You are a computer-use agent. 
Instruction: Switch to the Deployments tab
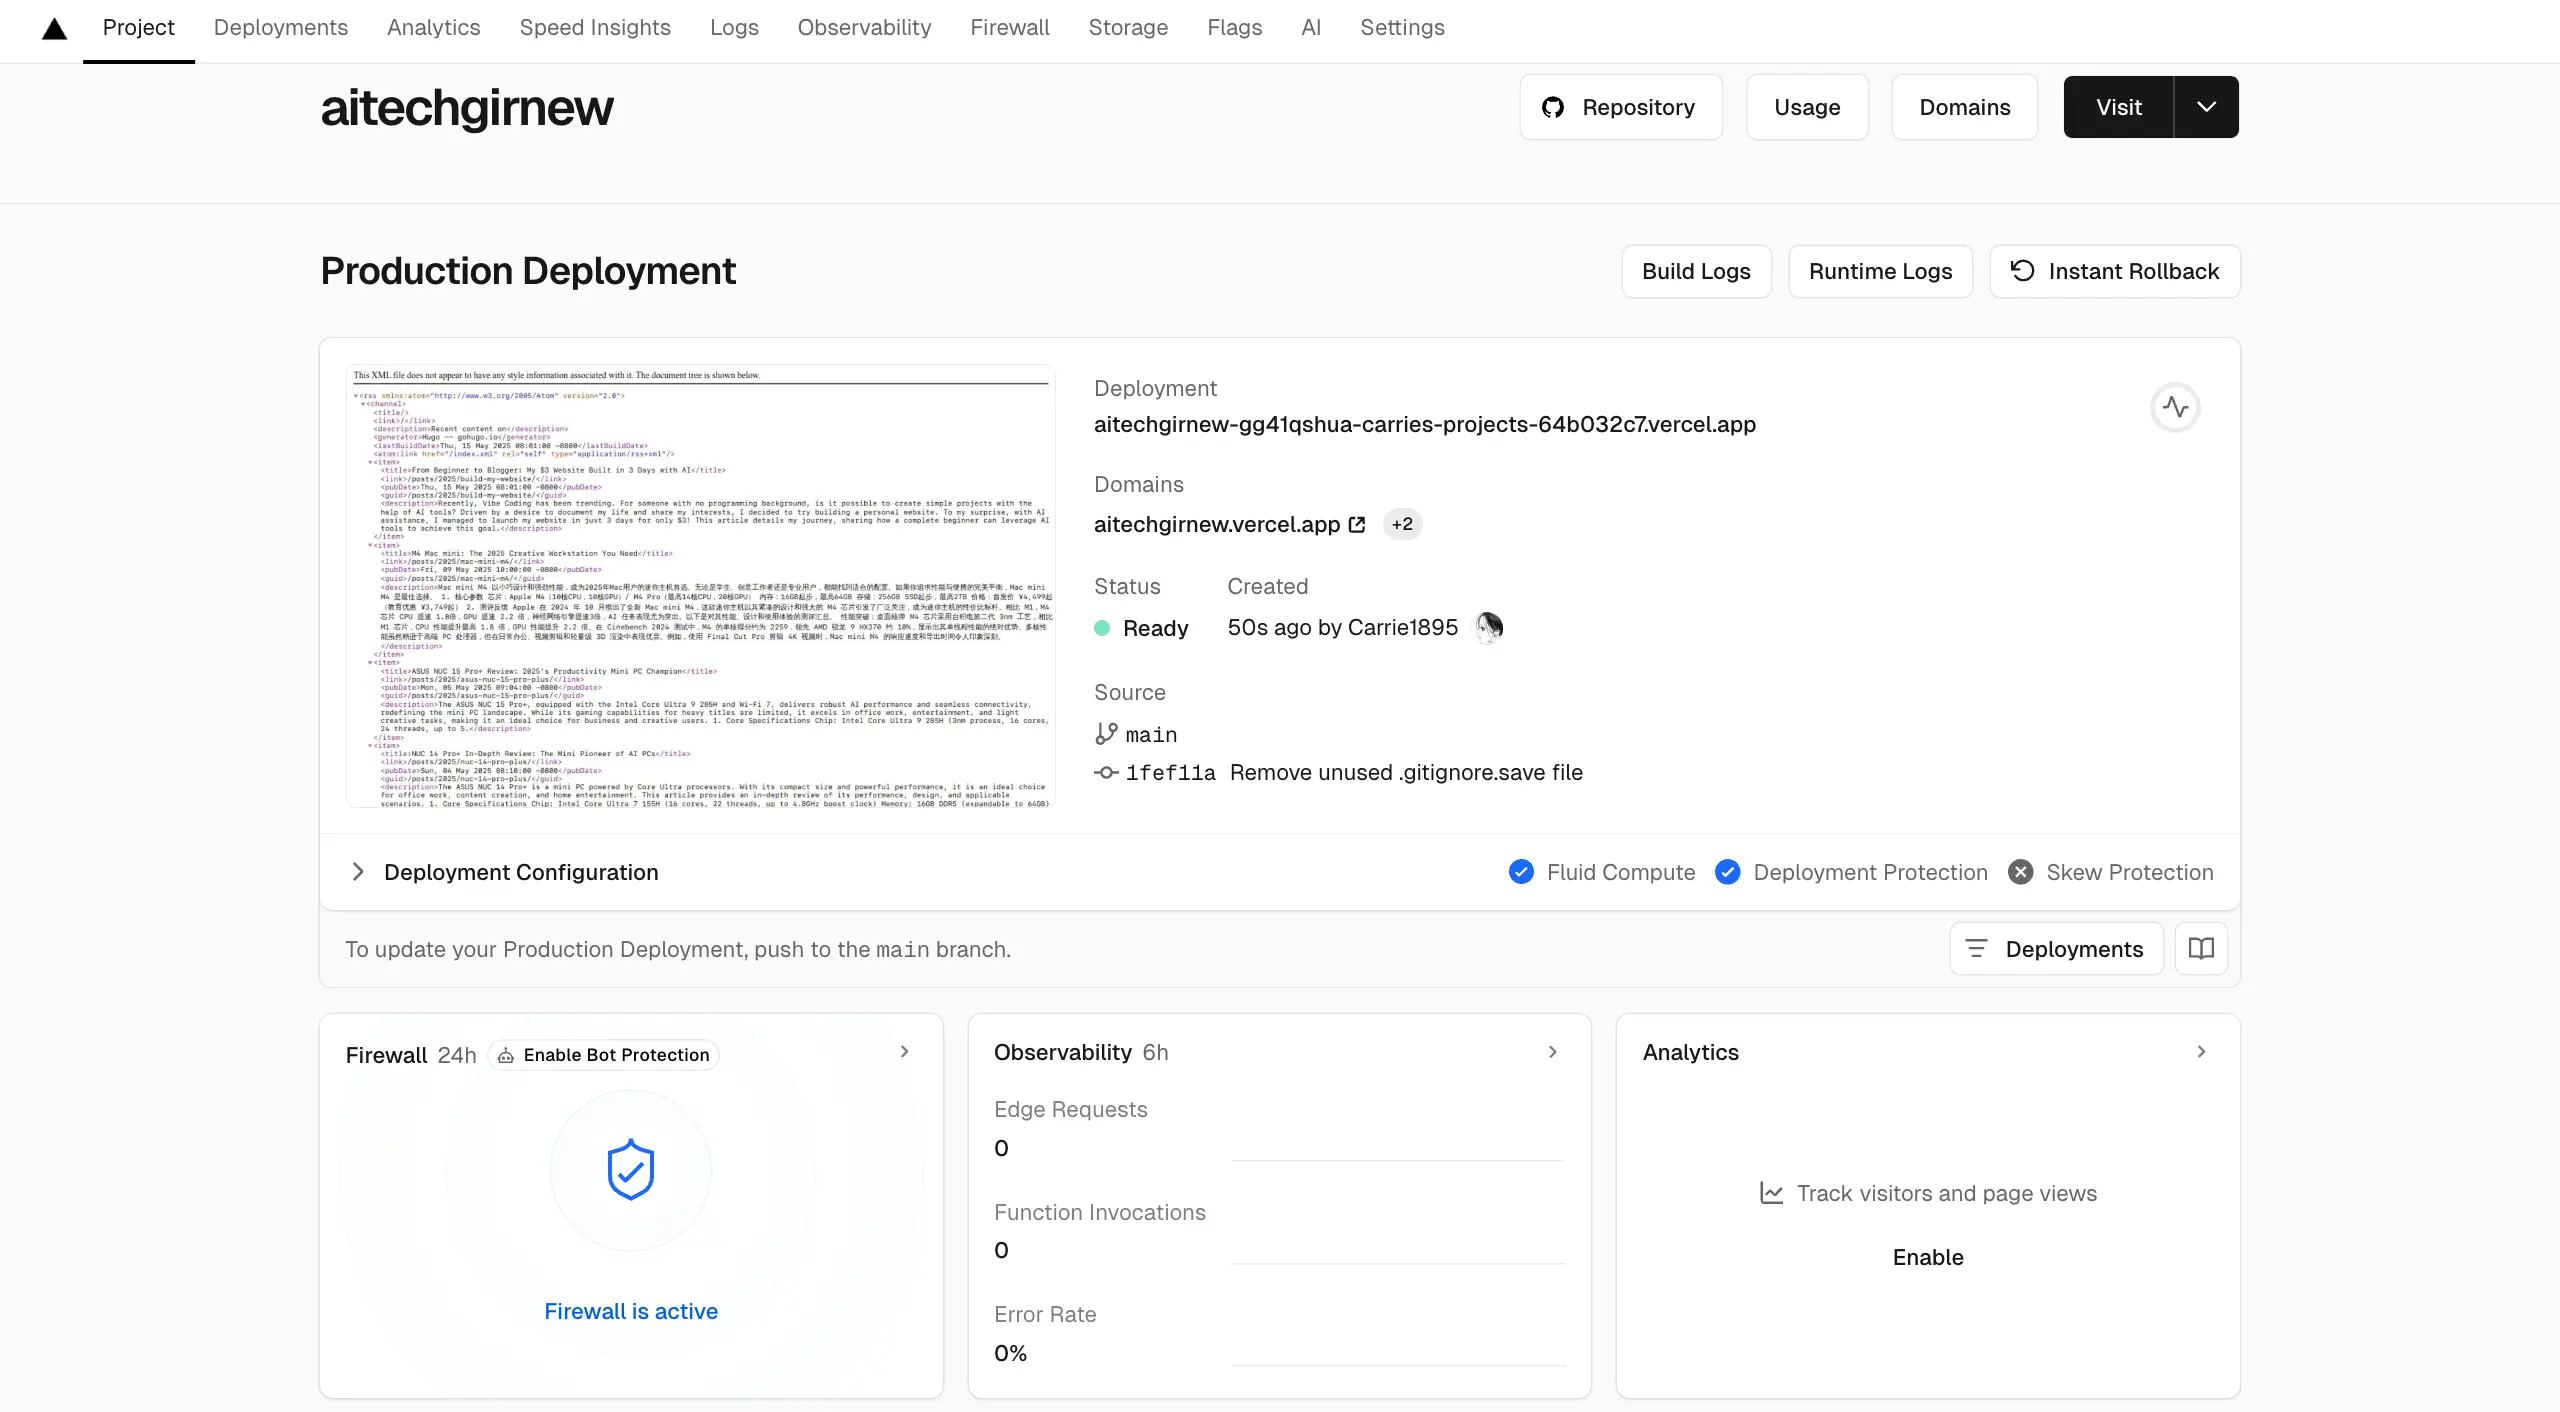(281, 28)
